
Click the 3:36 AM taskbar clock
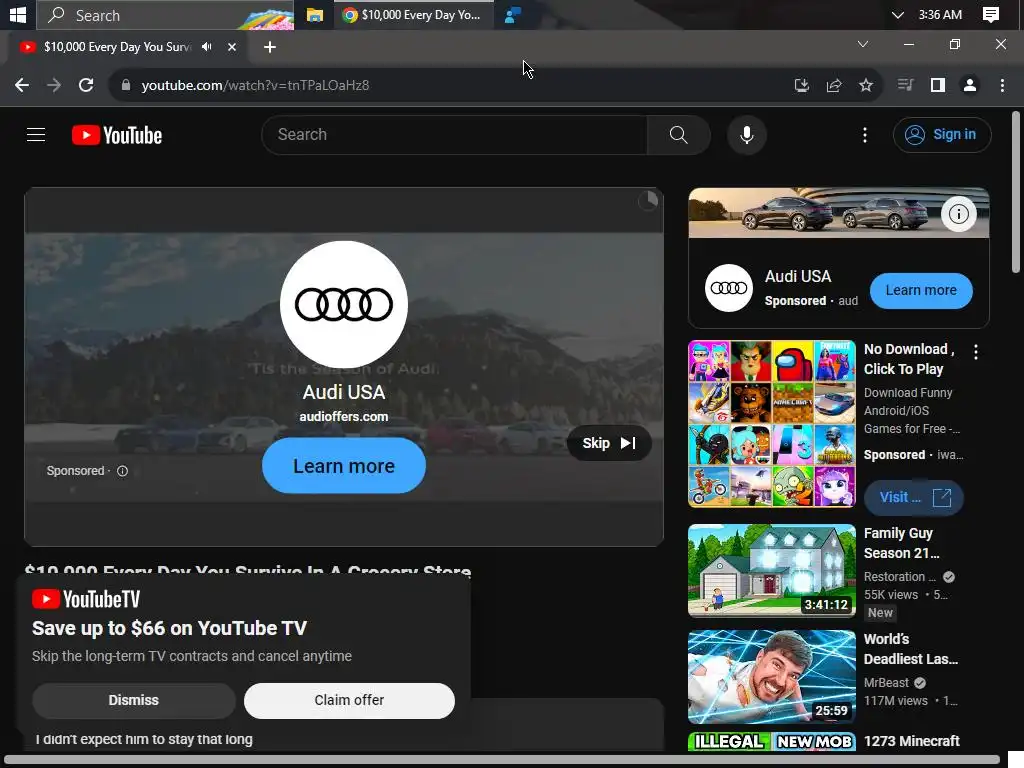tap(940, 15)
